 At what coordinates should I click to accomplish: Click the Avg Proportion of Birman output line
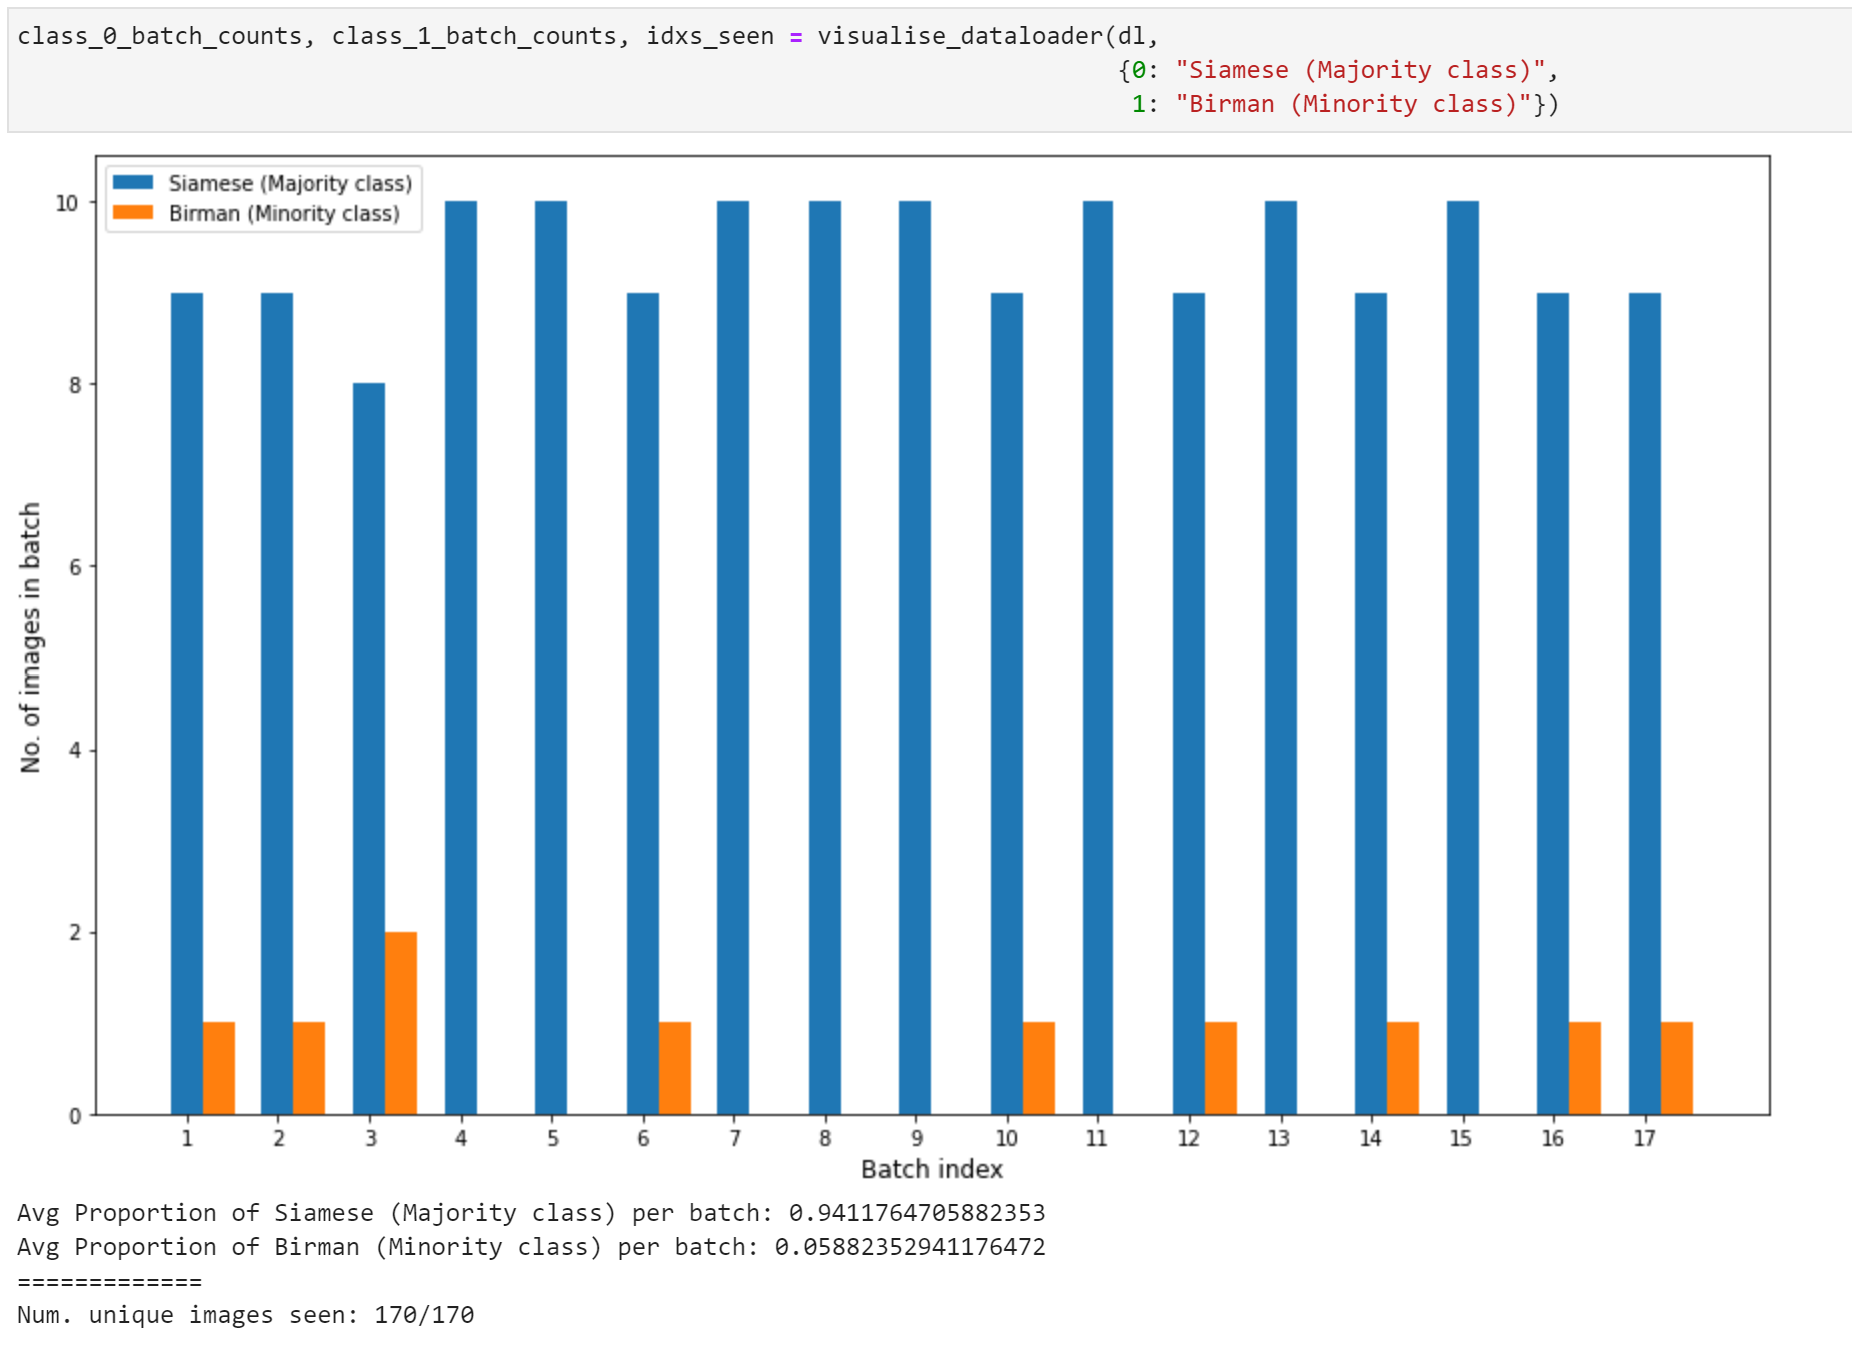(x=531, y=1247)
